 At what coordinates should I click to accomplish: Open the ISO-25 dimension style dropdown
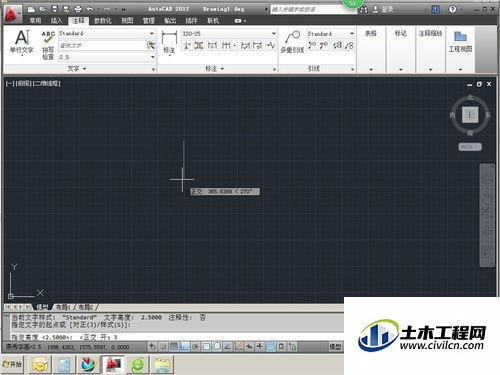pyautogui.click(x=229, y=33)
